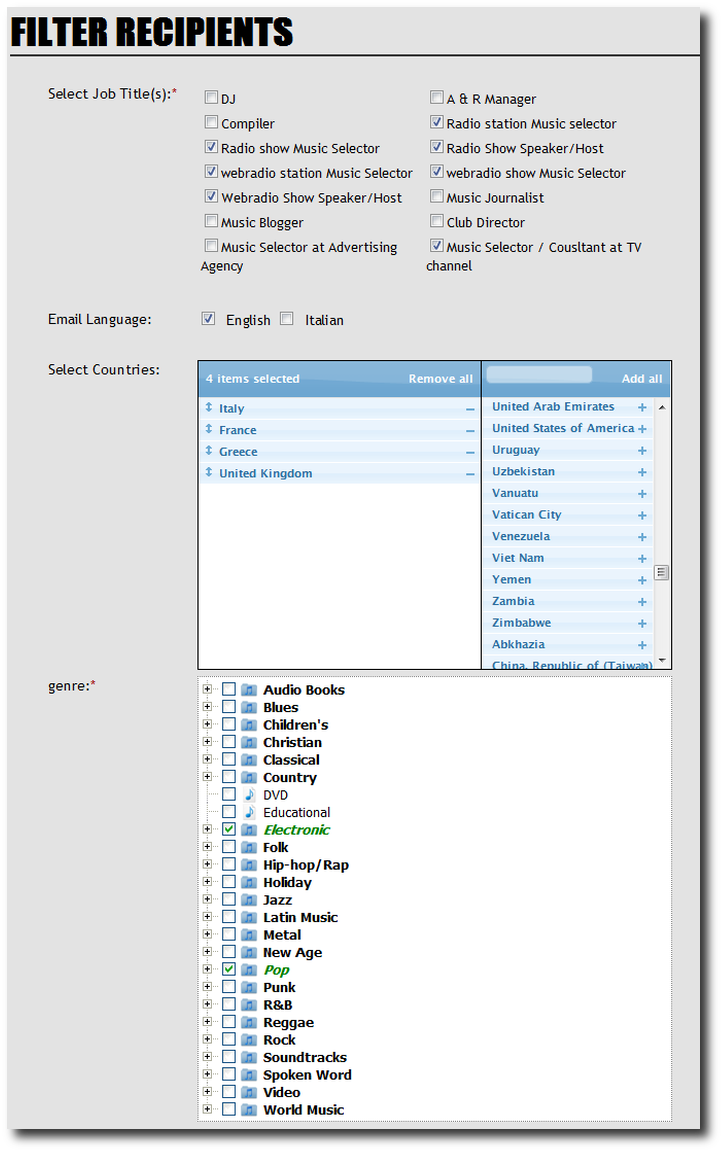
Task: Select the World Music genre label
Action: pos(303,1110)
